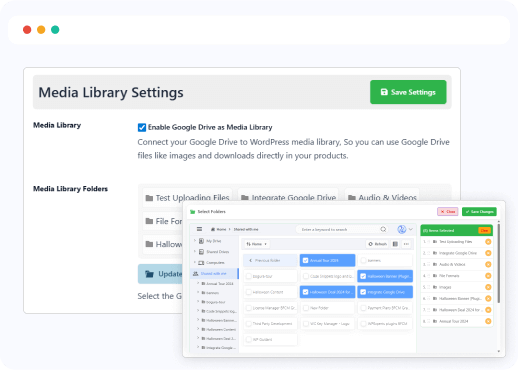The image size is (520, 373).
Task: Click the red macOS close dot
Action: click(x=27, y=30)
